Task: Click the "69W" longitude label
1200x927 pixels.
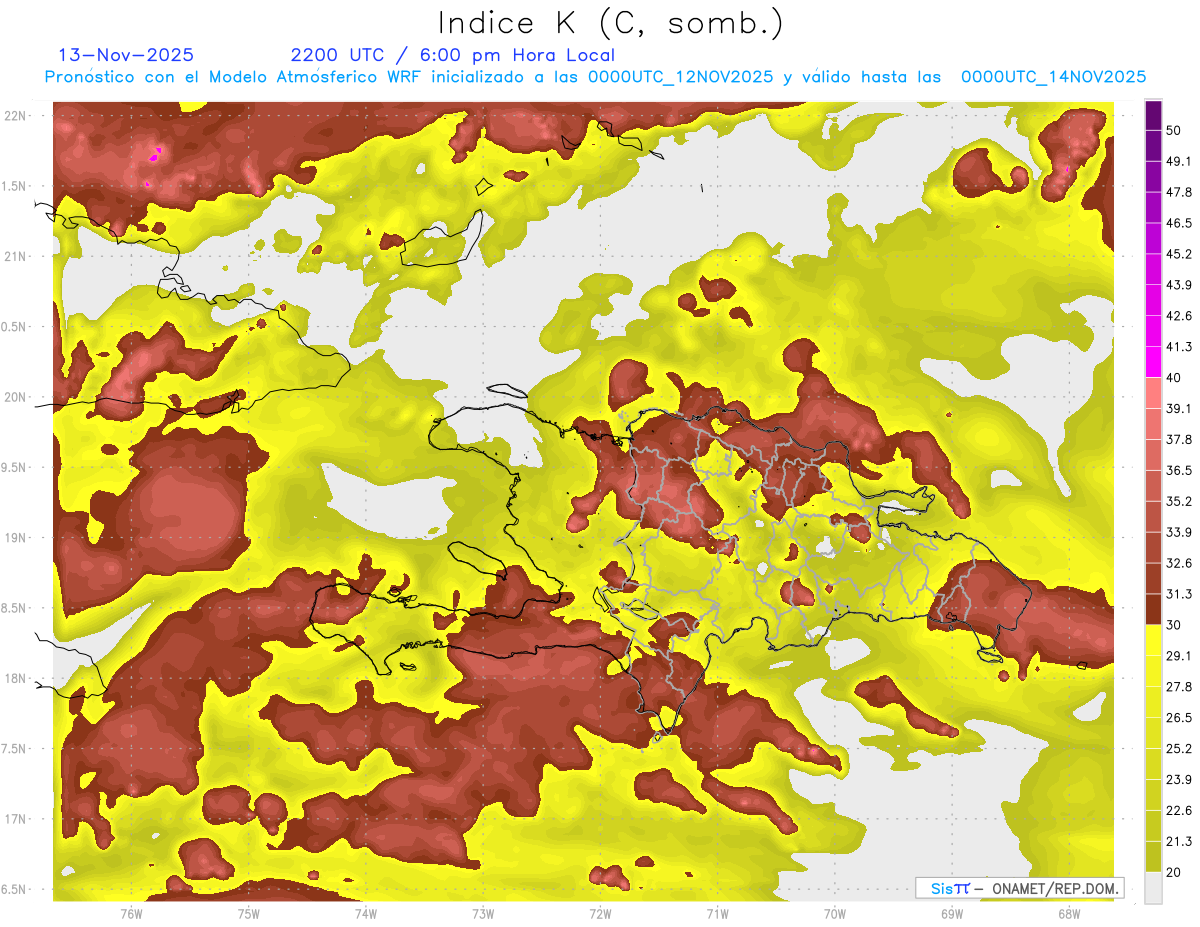Action: pos(952,913)
